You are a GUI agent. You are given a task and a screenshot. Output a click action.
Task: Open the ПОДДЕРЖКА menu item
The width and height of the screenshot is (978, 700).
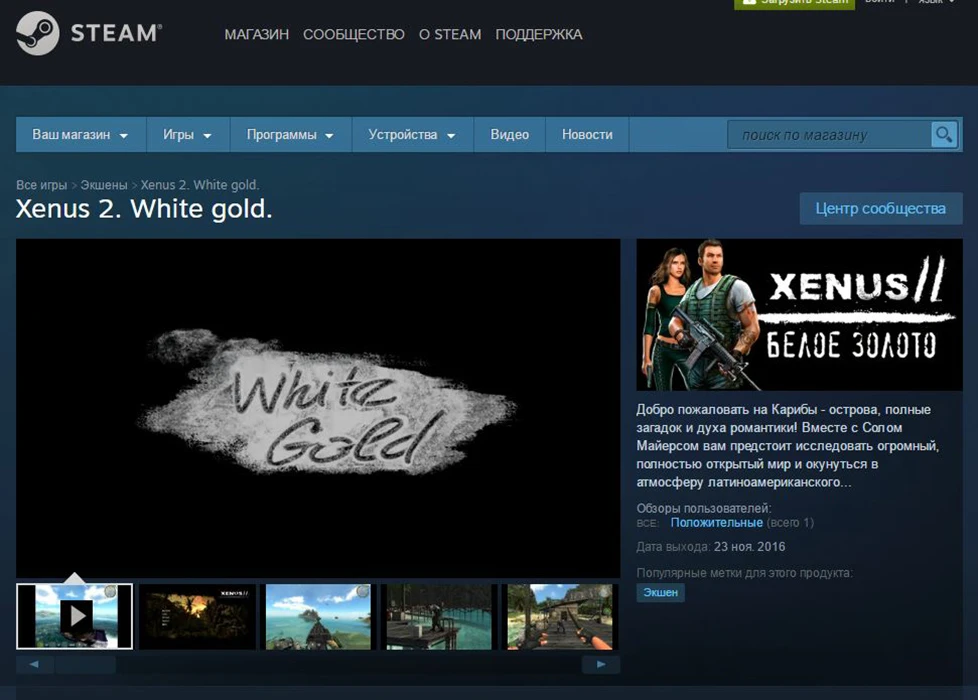tap(538, 34)
